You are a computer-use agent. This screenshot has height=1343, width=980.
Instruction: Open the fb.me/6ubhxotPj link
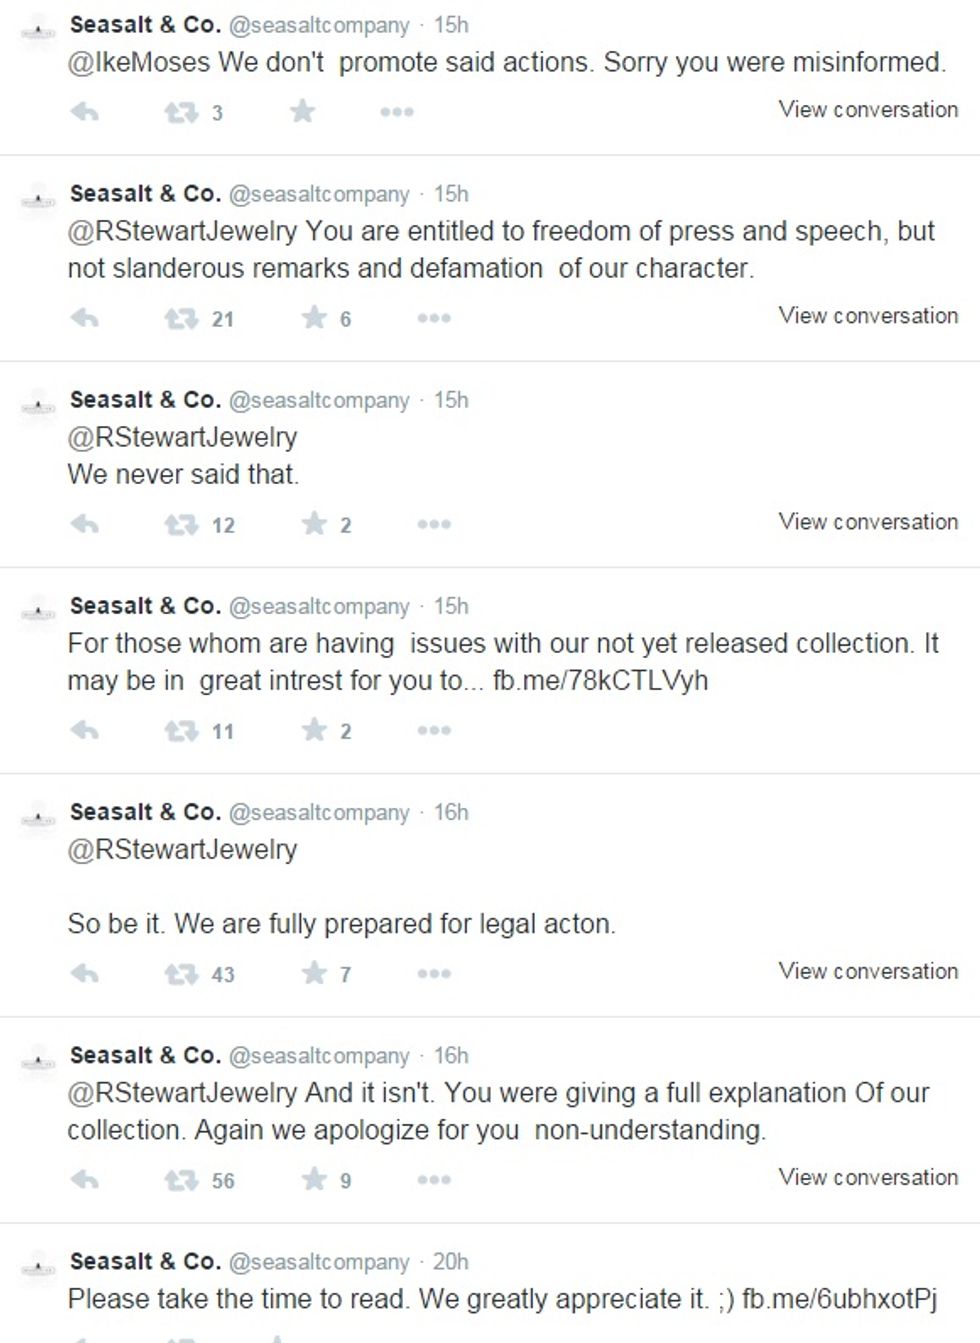[x=840, y=1299]
